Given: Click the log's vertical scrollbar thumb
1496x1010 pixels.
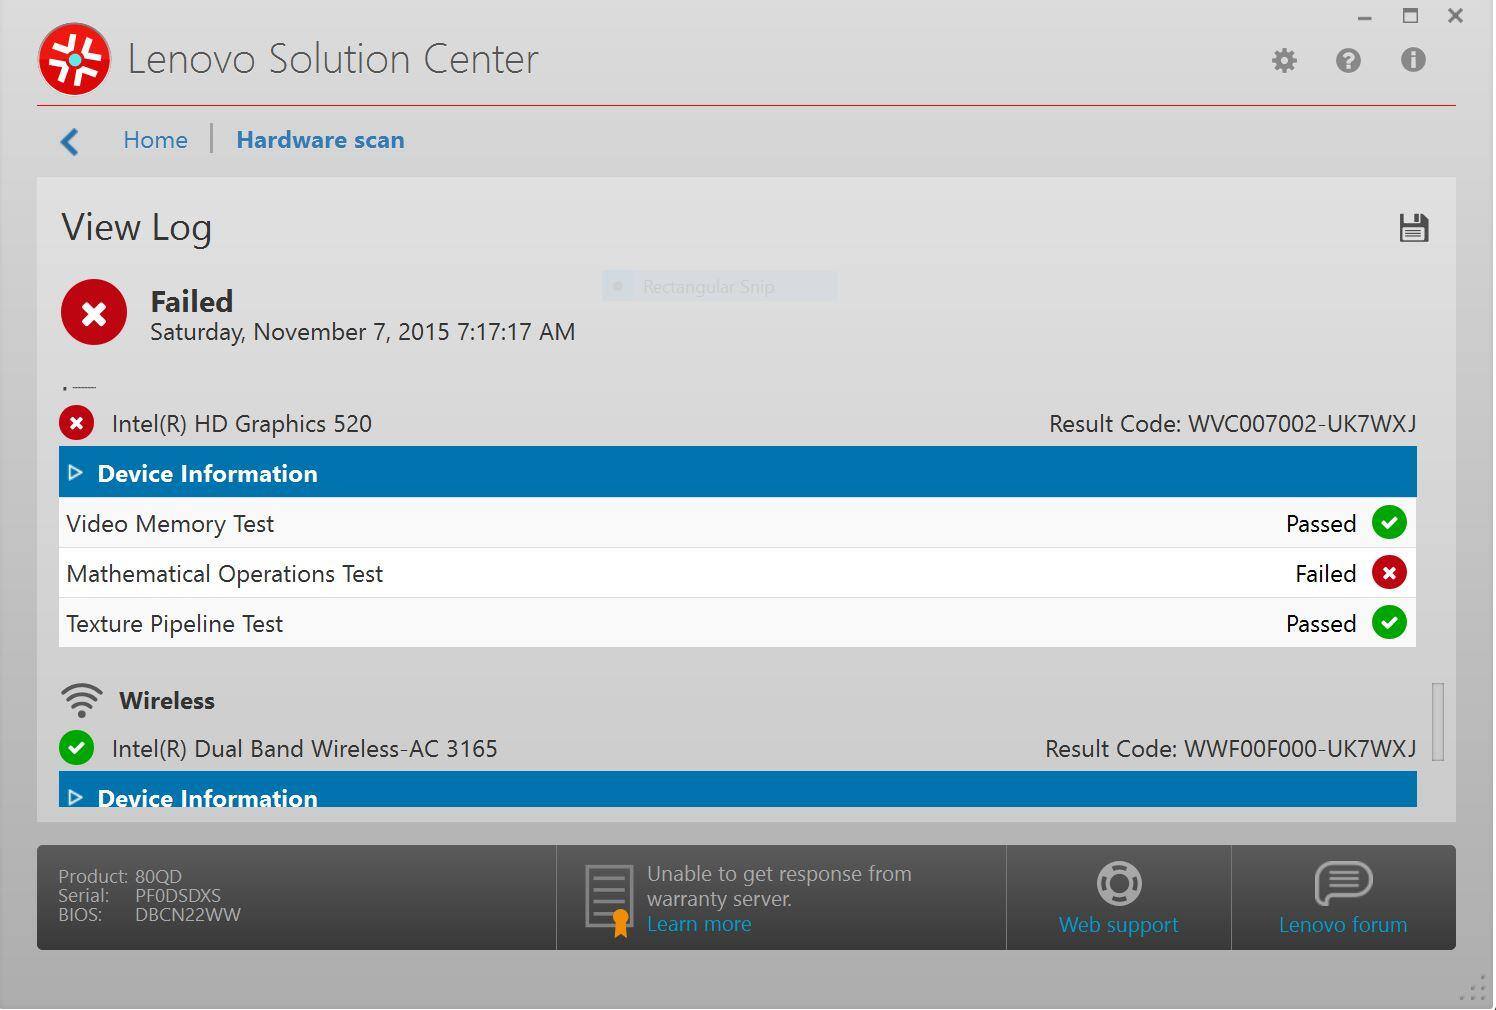Looking at the screenshot, I should (x=1438, y=721).
